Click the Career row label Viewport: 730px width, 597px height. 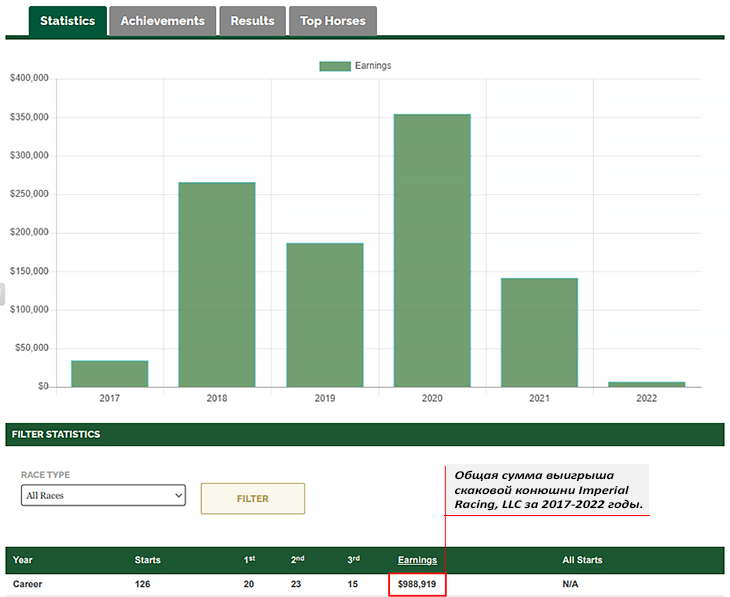29,583
